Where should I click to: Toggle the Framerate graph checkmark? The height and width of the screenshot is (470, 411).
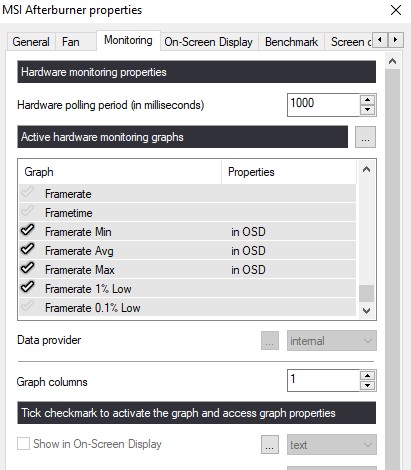28,192
